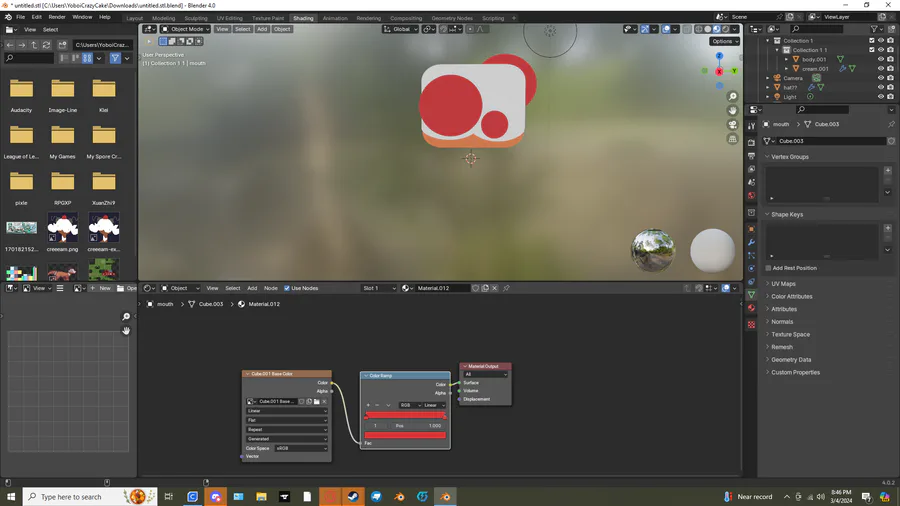Toggle the Add Rest Position checkbox
Image resolution: width=900 pixels, height=506 pixels.
coord(769,268)
